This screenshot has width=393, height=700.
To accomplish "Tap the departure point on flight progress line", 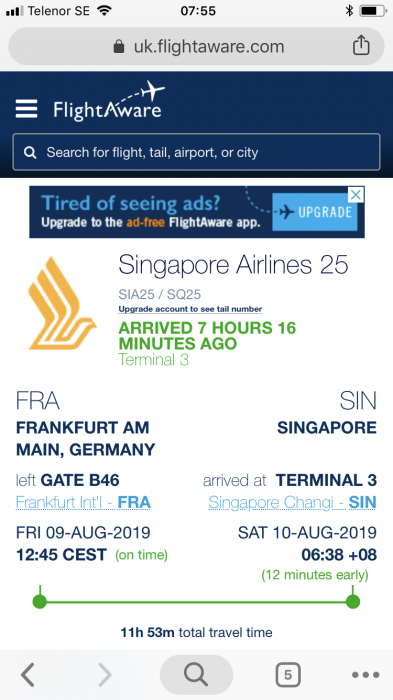I will point(40,601).
